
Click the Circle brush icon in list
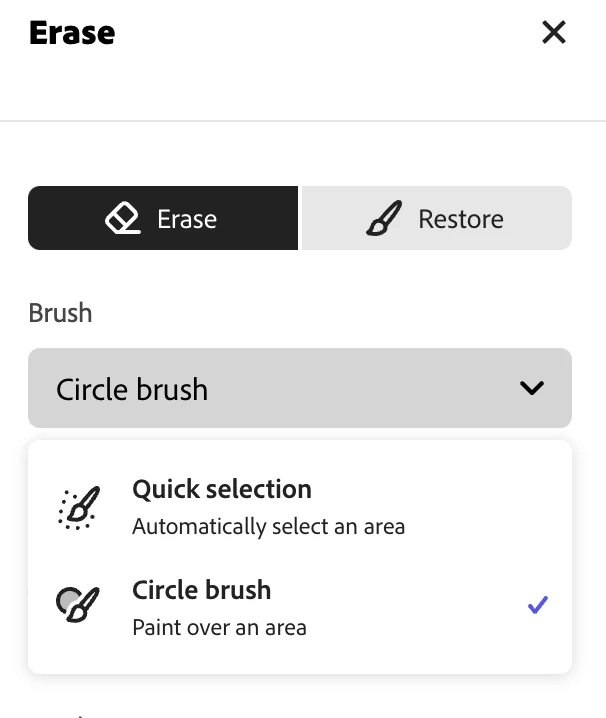[76, 605]
